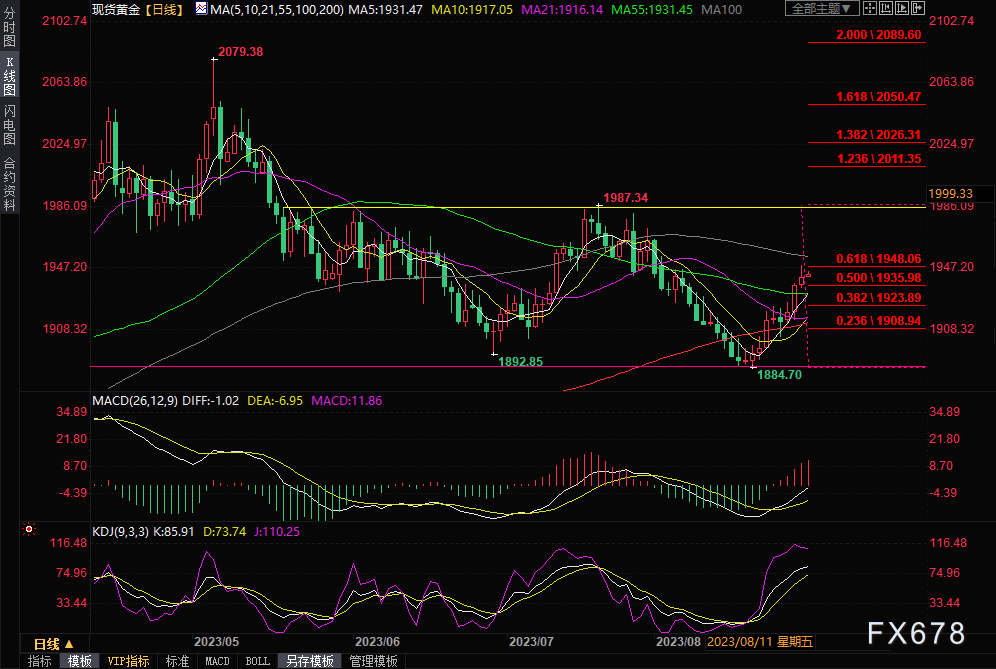
Task: Expand the 日线 period selector
Action: (53, 643)
